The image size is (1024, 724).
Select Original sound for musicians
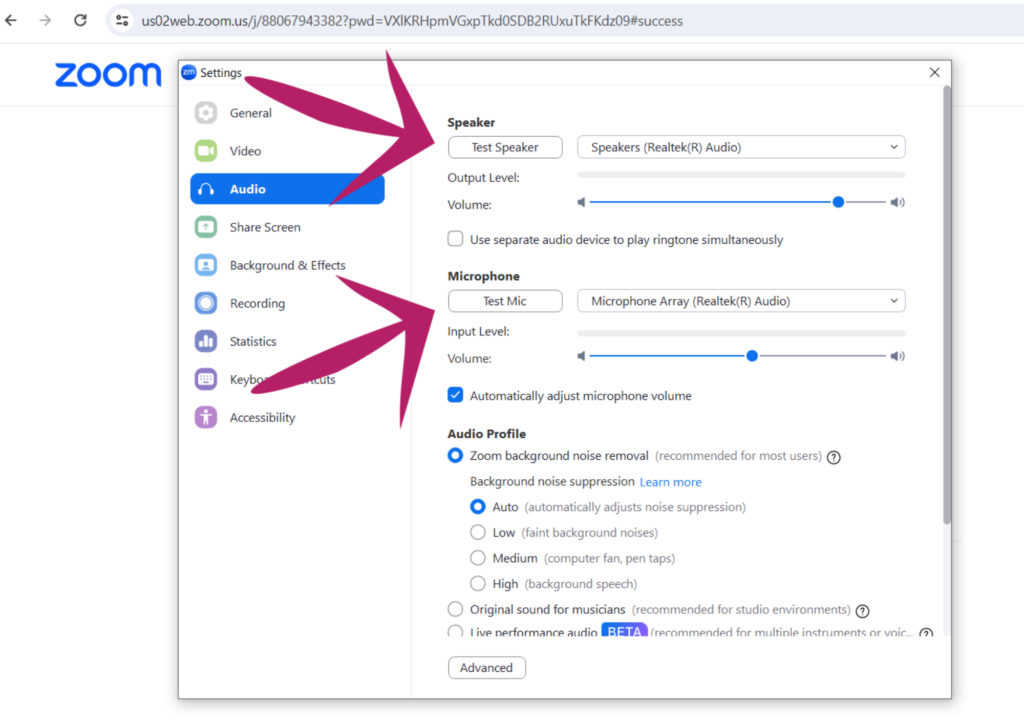click(x=455, y=609)
